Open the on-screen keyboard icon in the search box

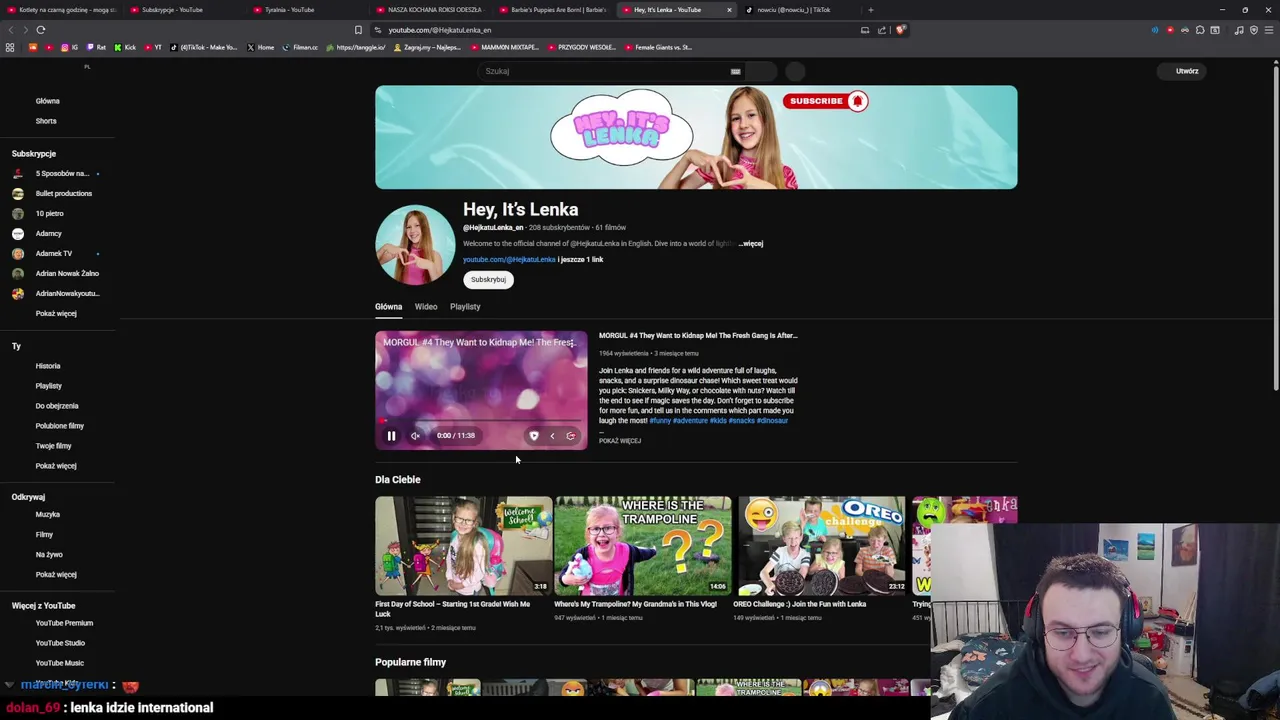coord(736,71)
